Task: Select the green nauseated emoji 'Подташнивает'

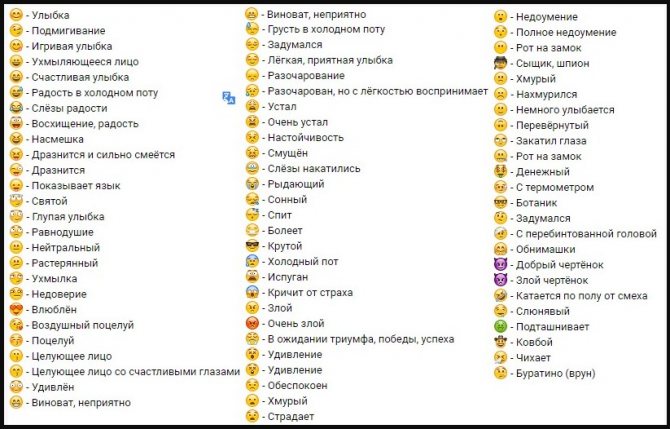Action: pyautogui.click(x=500, y=327)
